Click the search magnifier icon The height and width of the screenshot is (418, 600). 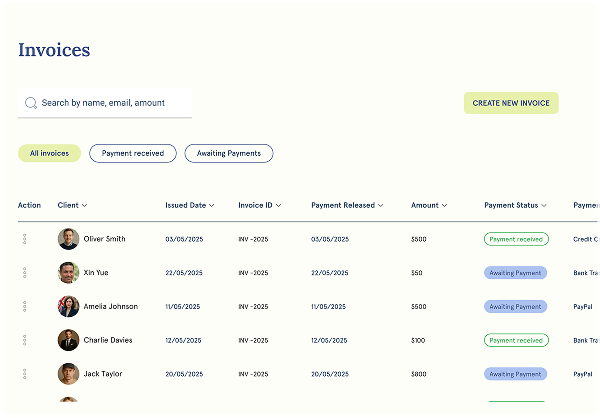(x=31, y=103)
